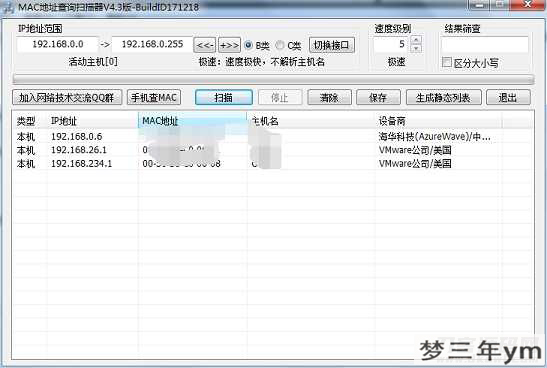Screen dimensions: 547x368
Task: Sort by the 设备商 column header
Action: tap(439, 121)
